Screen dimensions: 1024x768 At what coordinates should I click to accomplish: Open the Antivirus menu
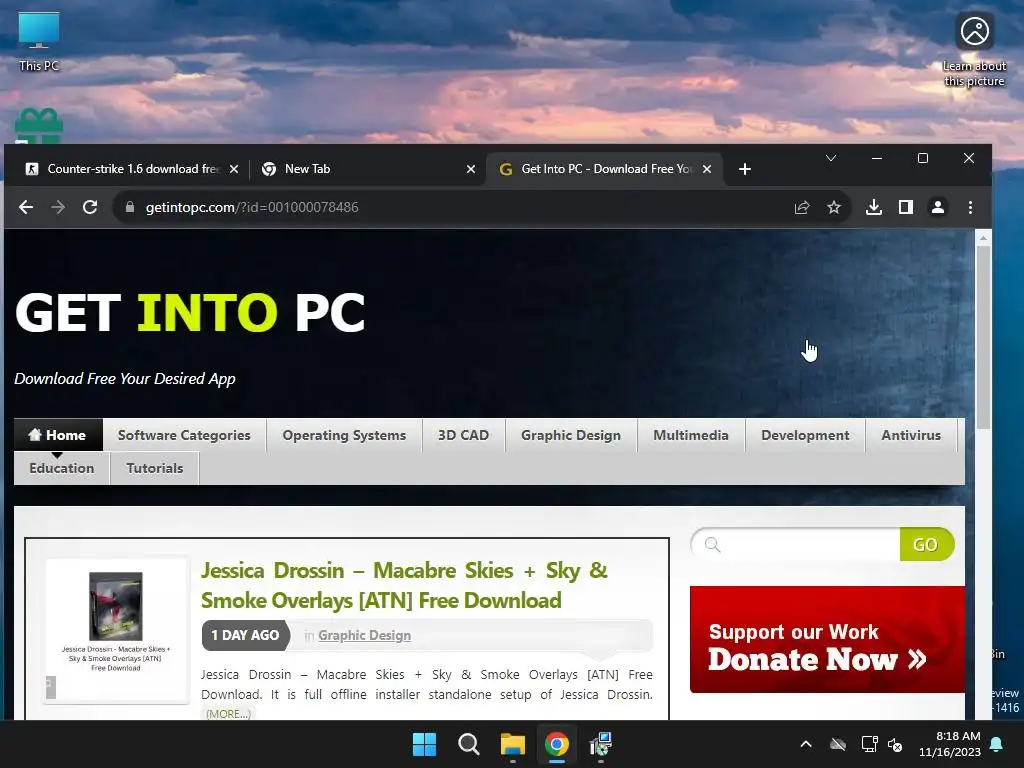[911, 435]
